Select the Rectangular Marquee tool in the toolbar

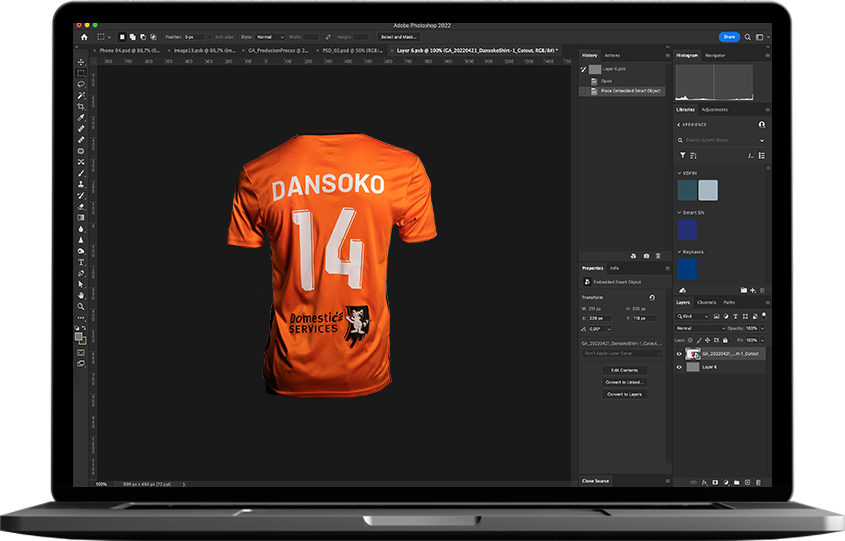(x=81, y=73)
